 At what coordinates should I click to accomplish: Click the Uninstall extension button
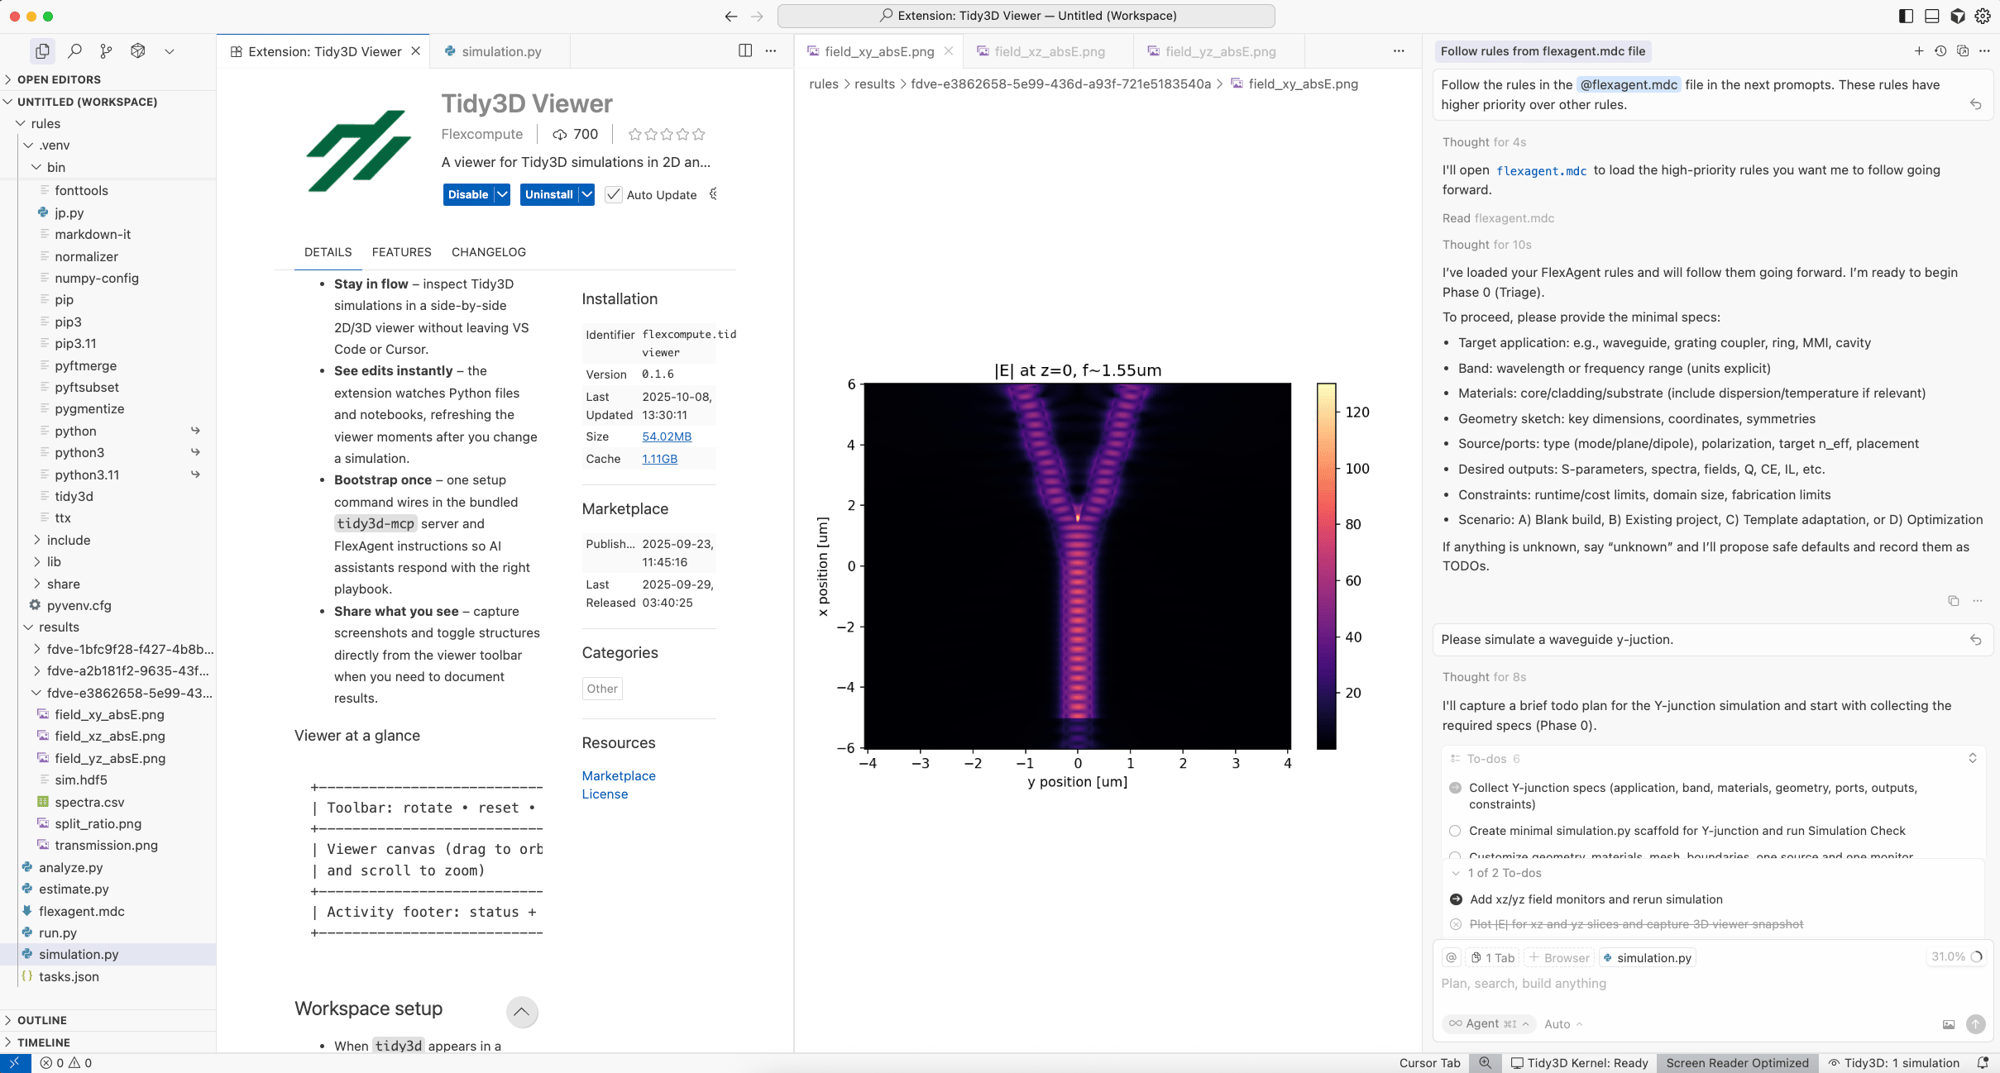click(548, 195)
